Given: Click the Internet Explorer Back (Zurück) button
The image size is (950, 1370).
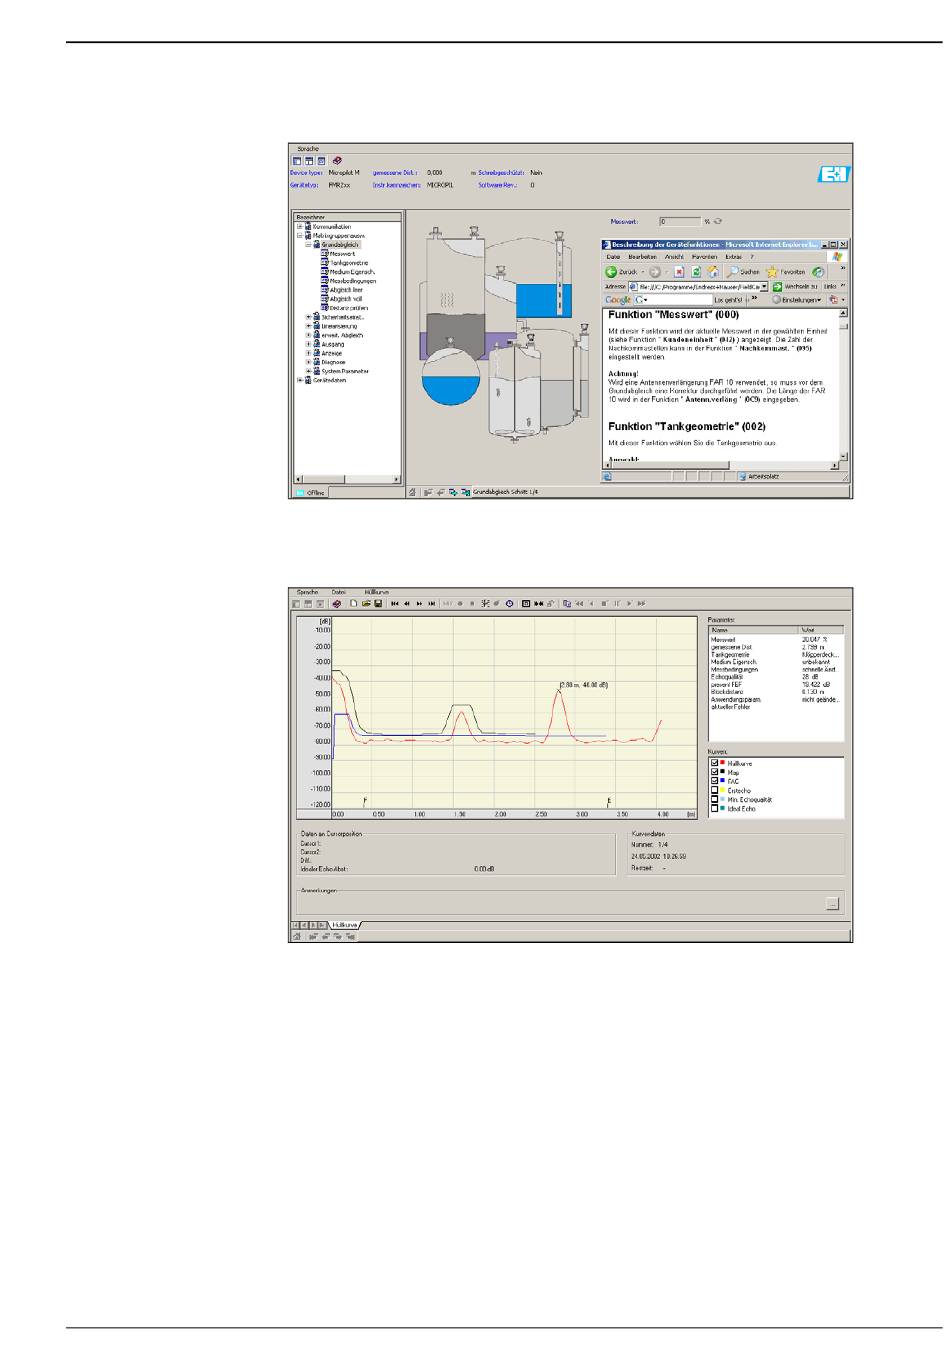Looking at the screenshot, I should [621, 272].
